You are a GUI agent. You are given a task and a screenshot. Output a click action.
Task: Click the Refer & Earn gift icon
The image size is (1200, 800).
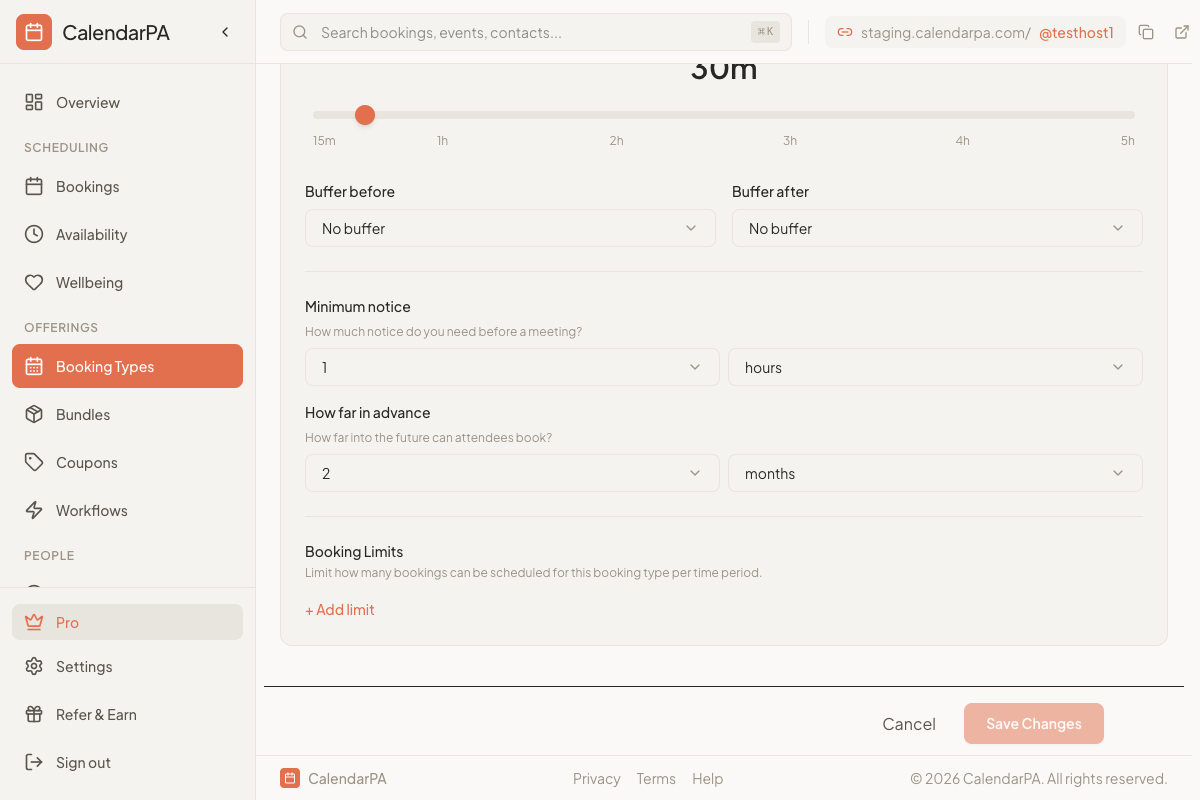pyautogui.click(x=34, y=714)
